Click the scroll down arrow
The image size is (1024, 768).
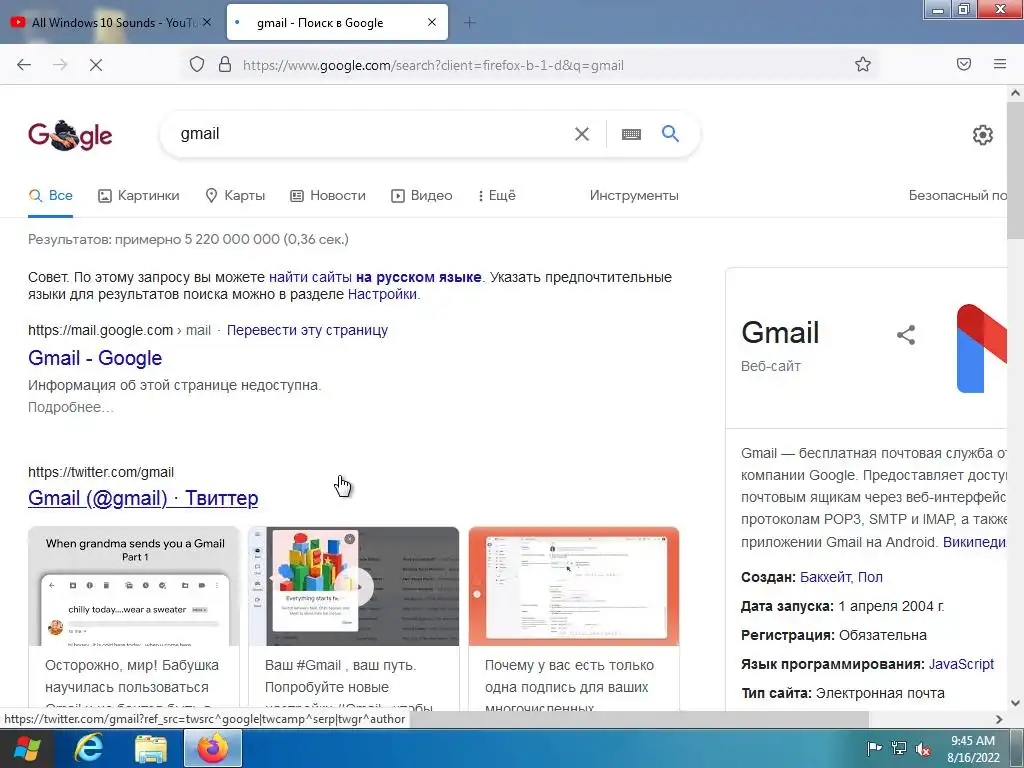pyautogui.click(x=1015, y=703)
